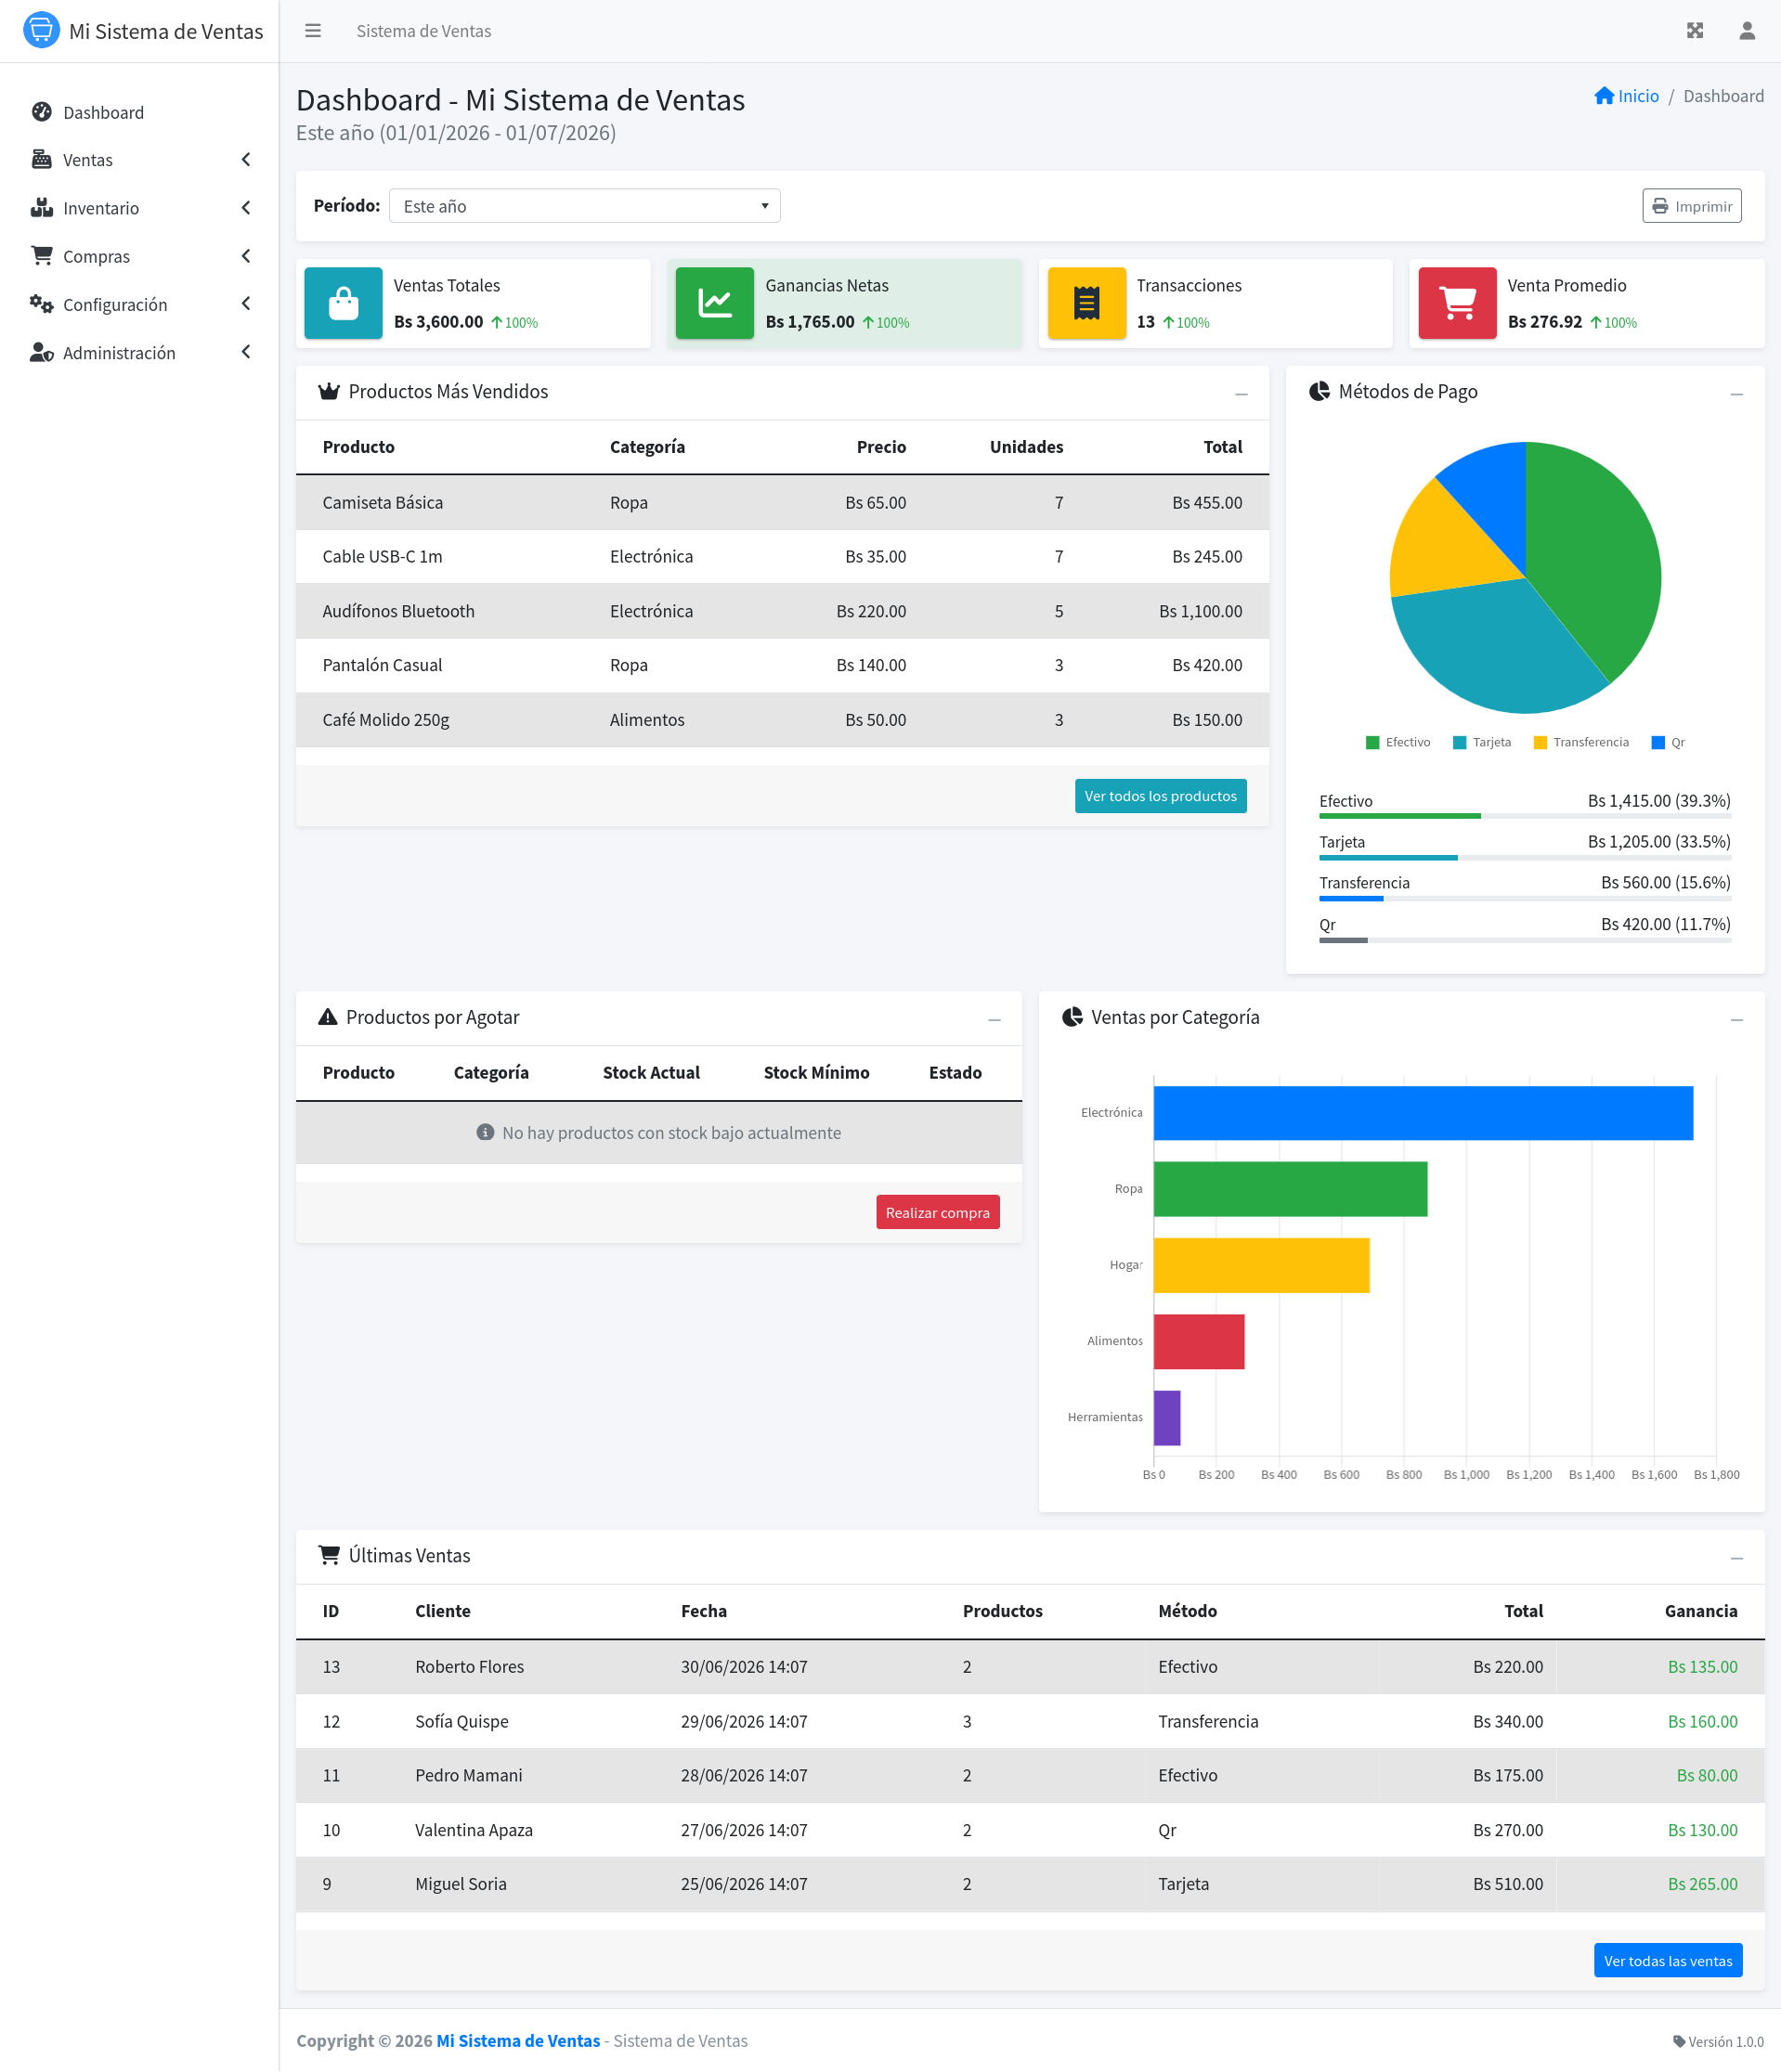Collapse the Productos Más Vendidos card
The width and height of the screenshot is (1781, 2072).
(1241, 393)
